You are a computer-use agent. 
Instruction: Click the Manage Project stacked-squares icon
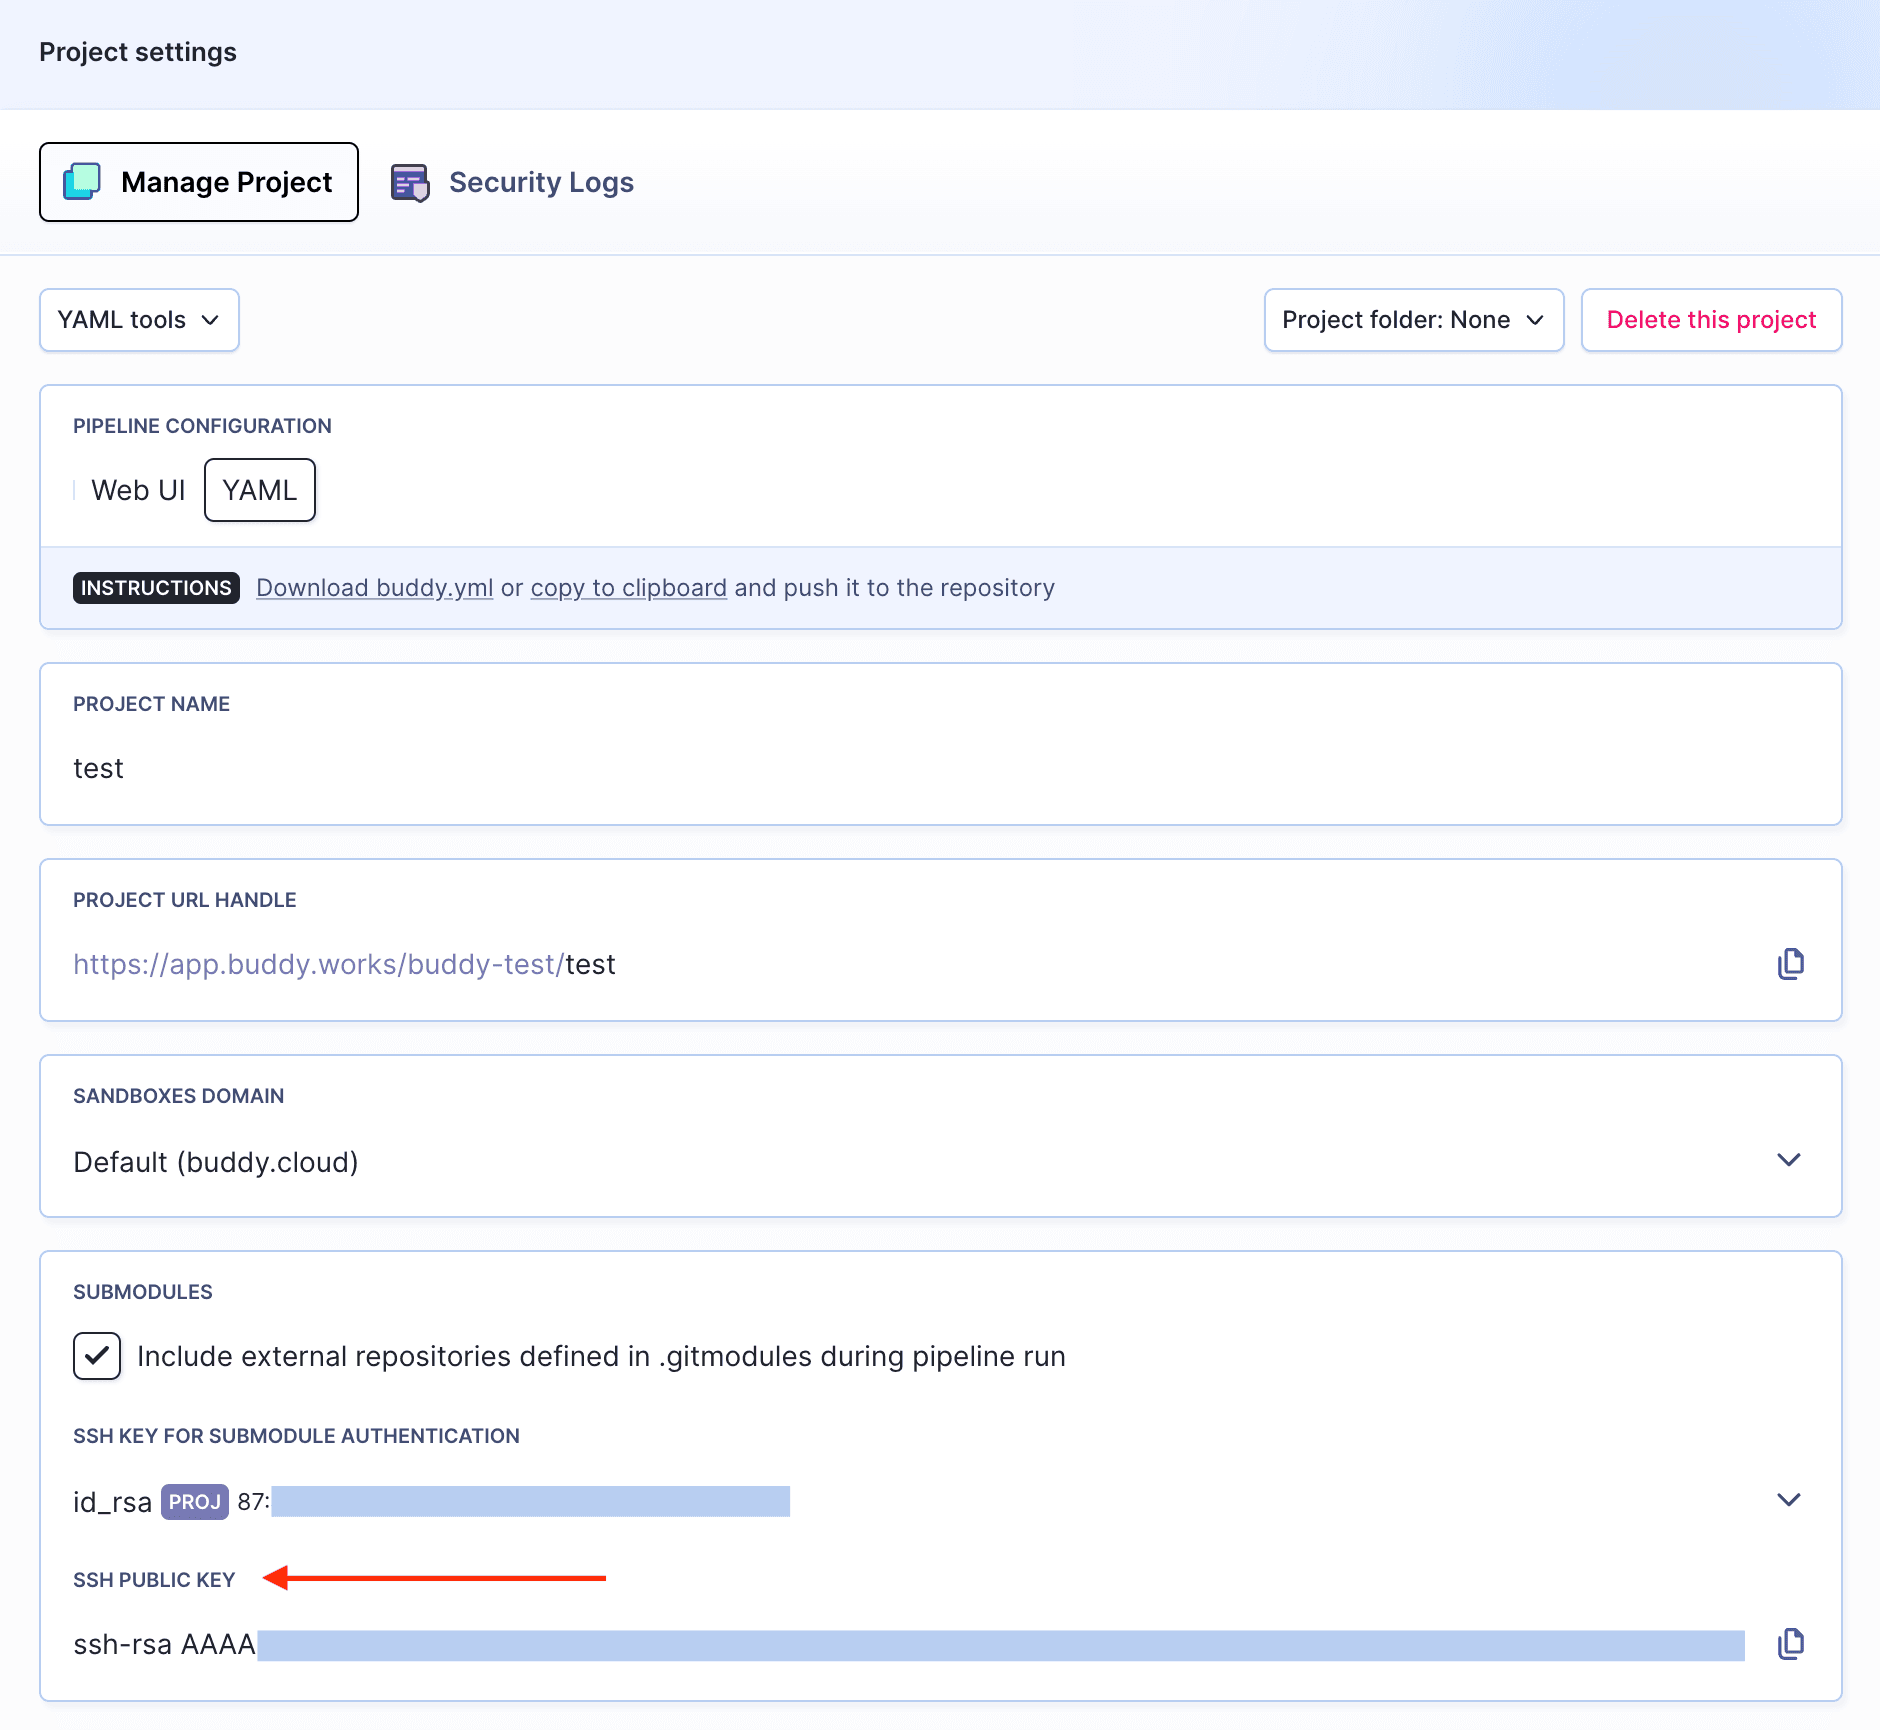click(82, 182)
